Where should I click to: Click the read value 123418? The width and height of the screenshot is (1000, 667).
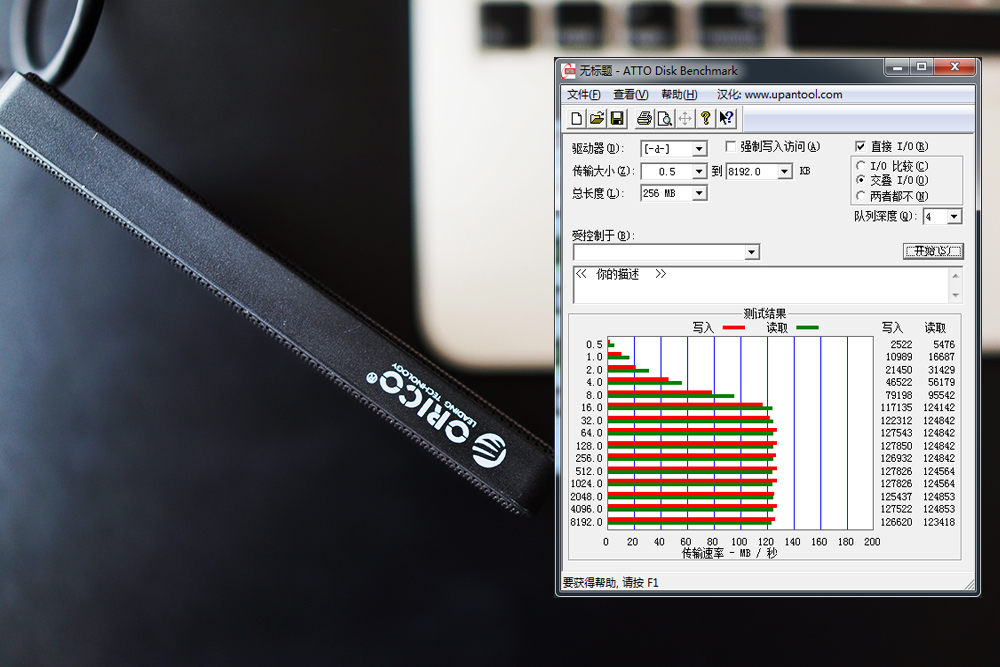pos(939,522)
